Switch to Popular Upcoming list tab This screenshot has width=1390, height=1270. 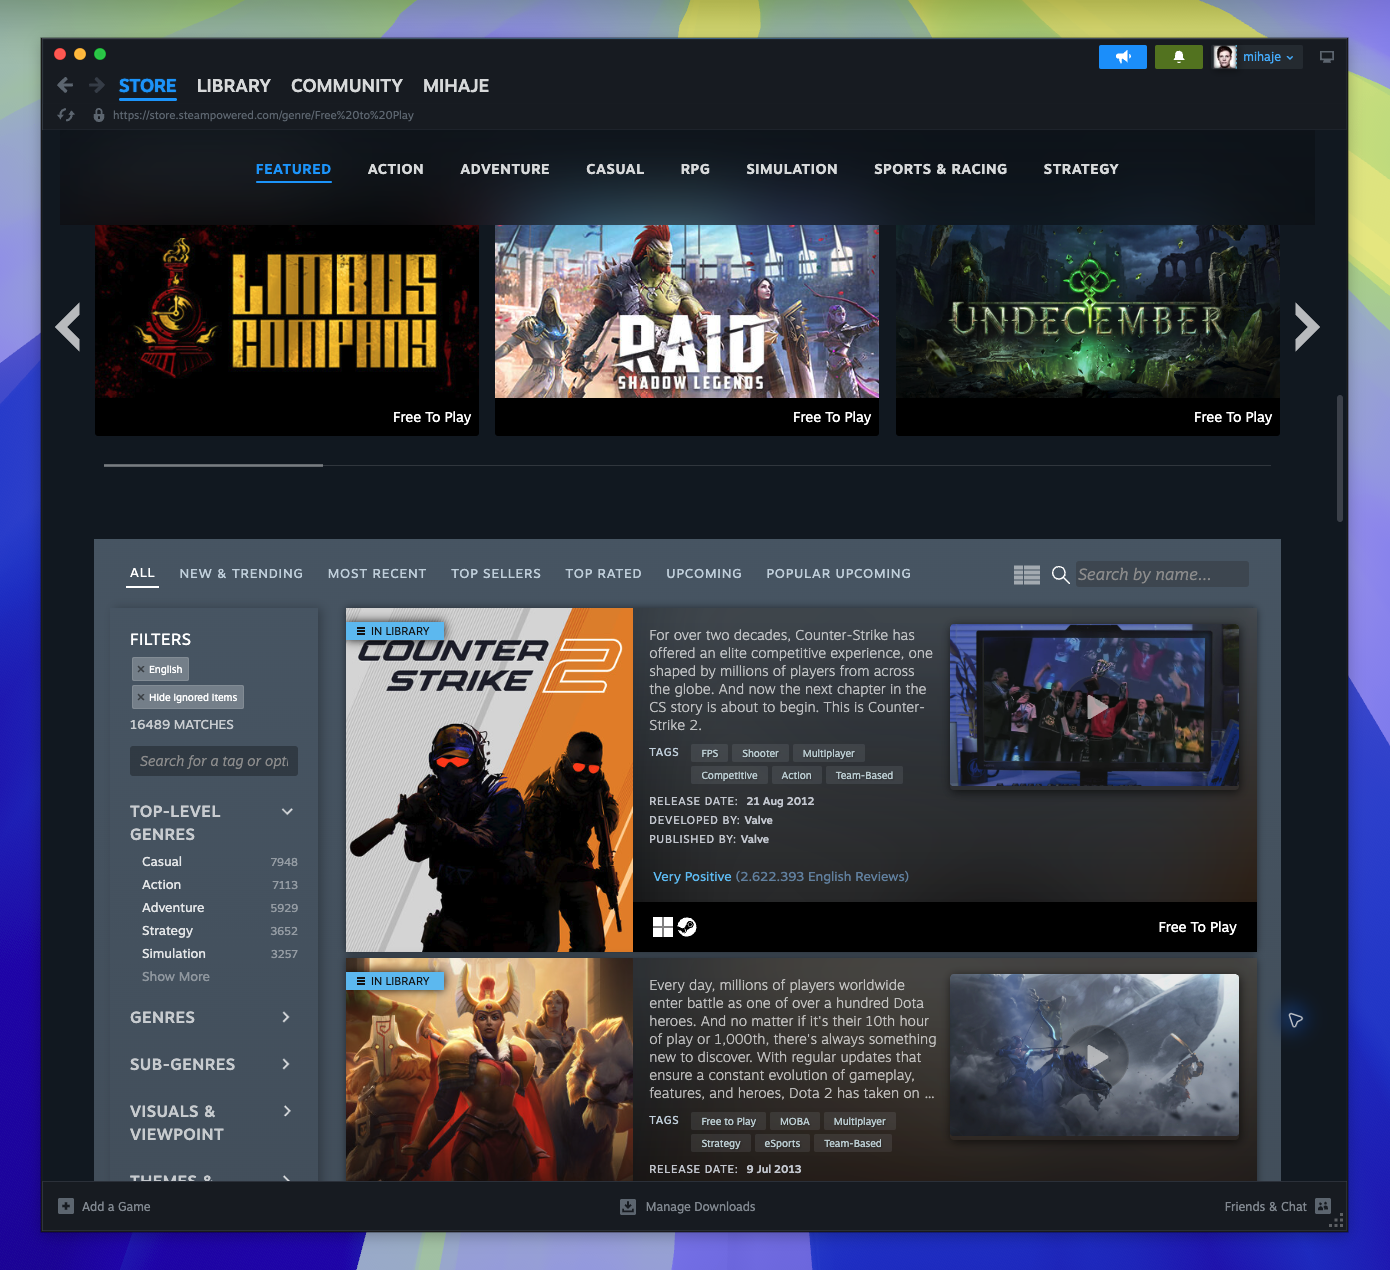point(838,573)
